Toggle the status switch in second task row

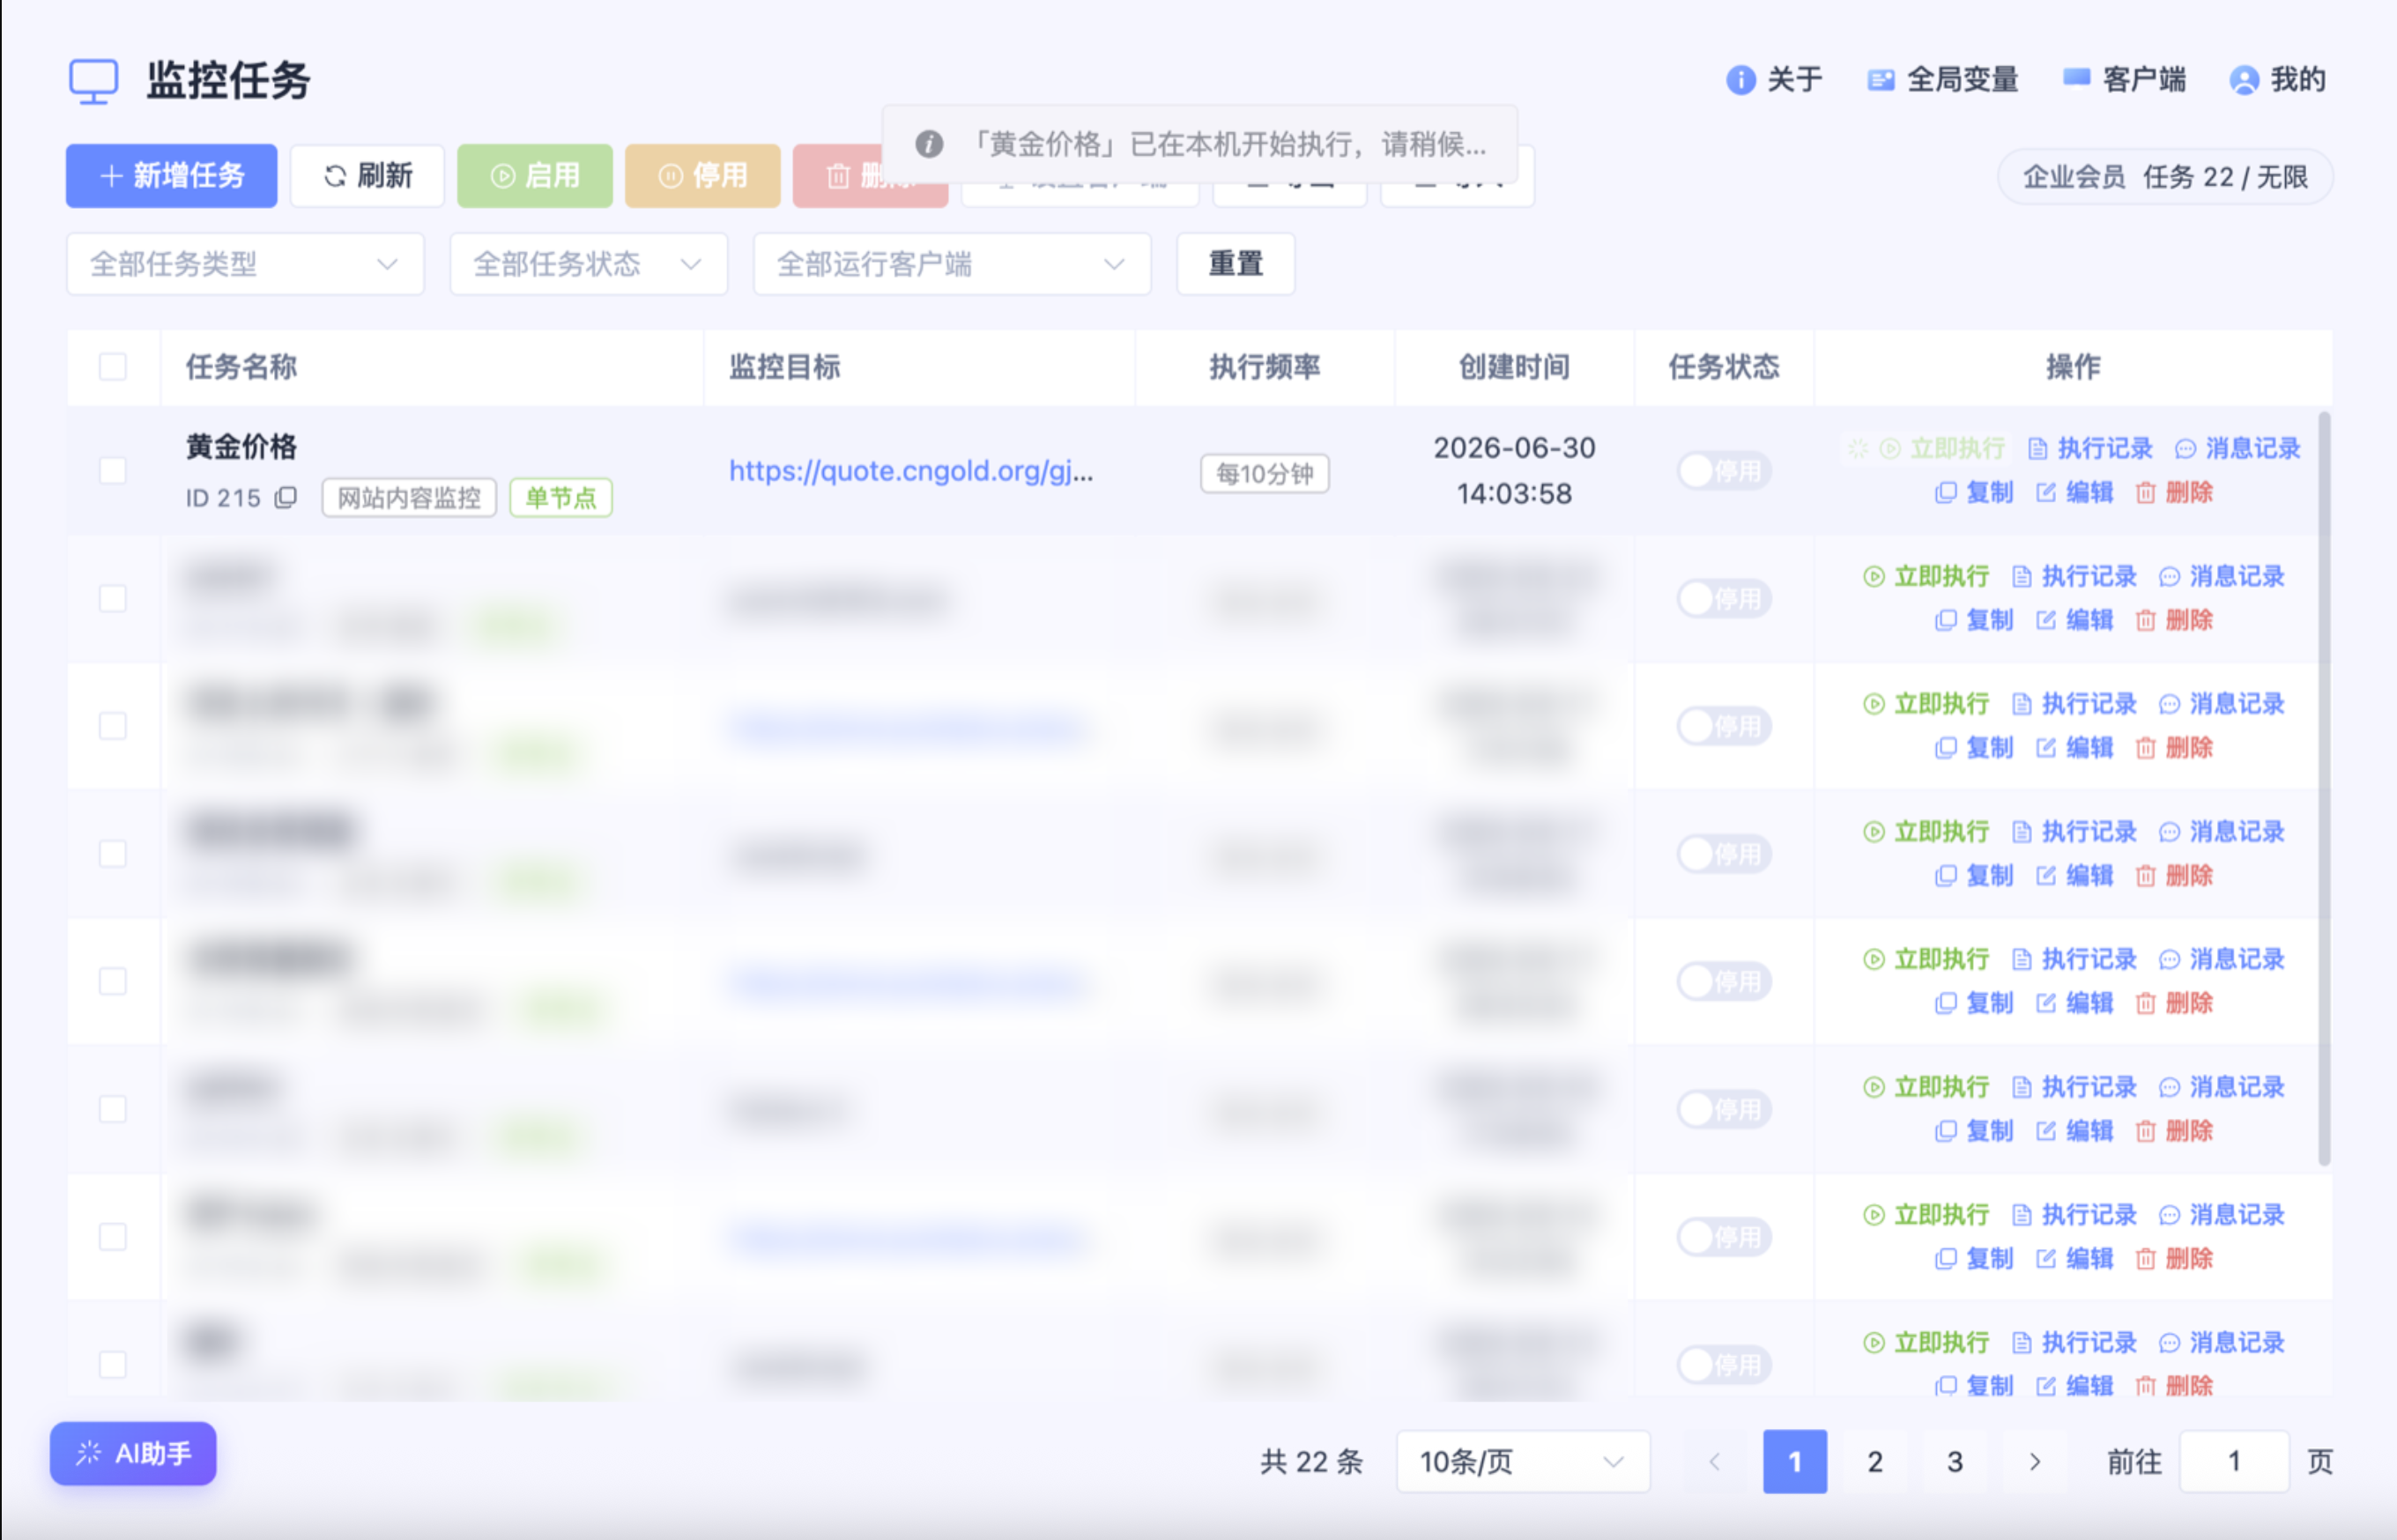tap(1724, 599)
